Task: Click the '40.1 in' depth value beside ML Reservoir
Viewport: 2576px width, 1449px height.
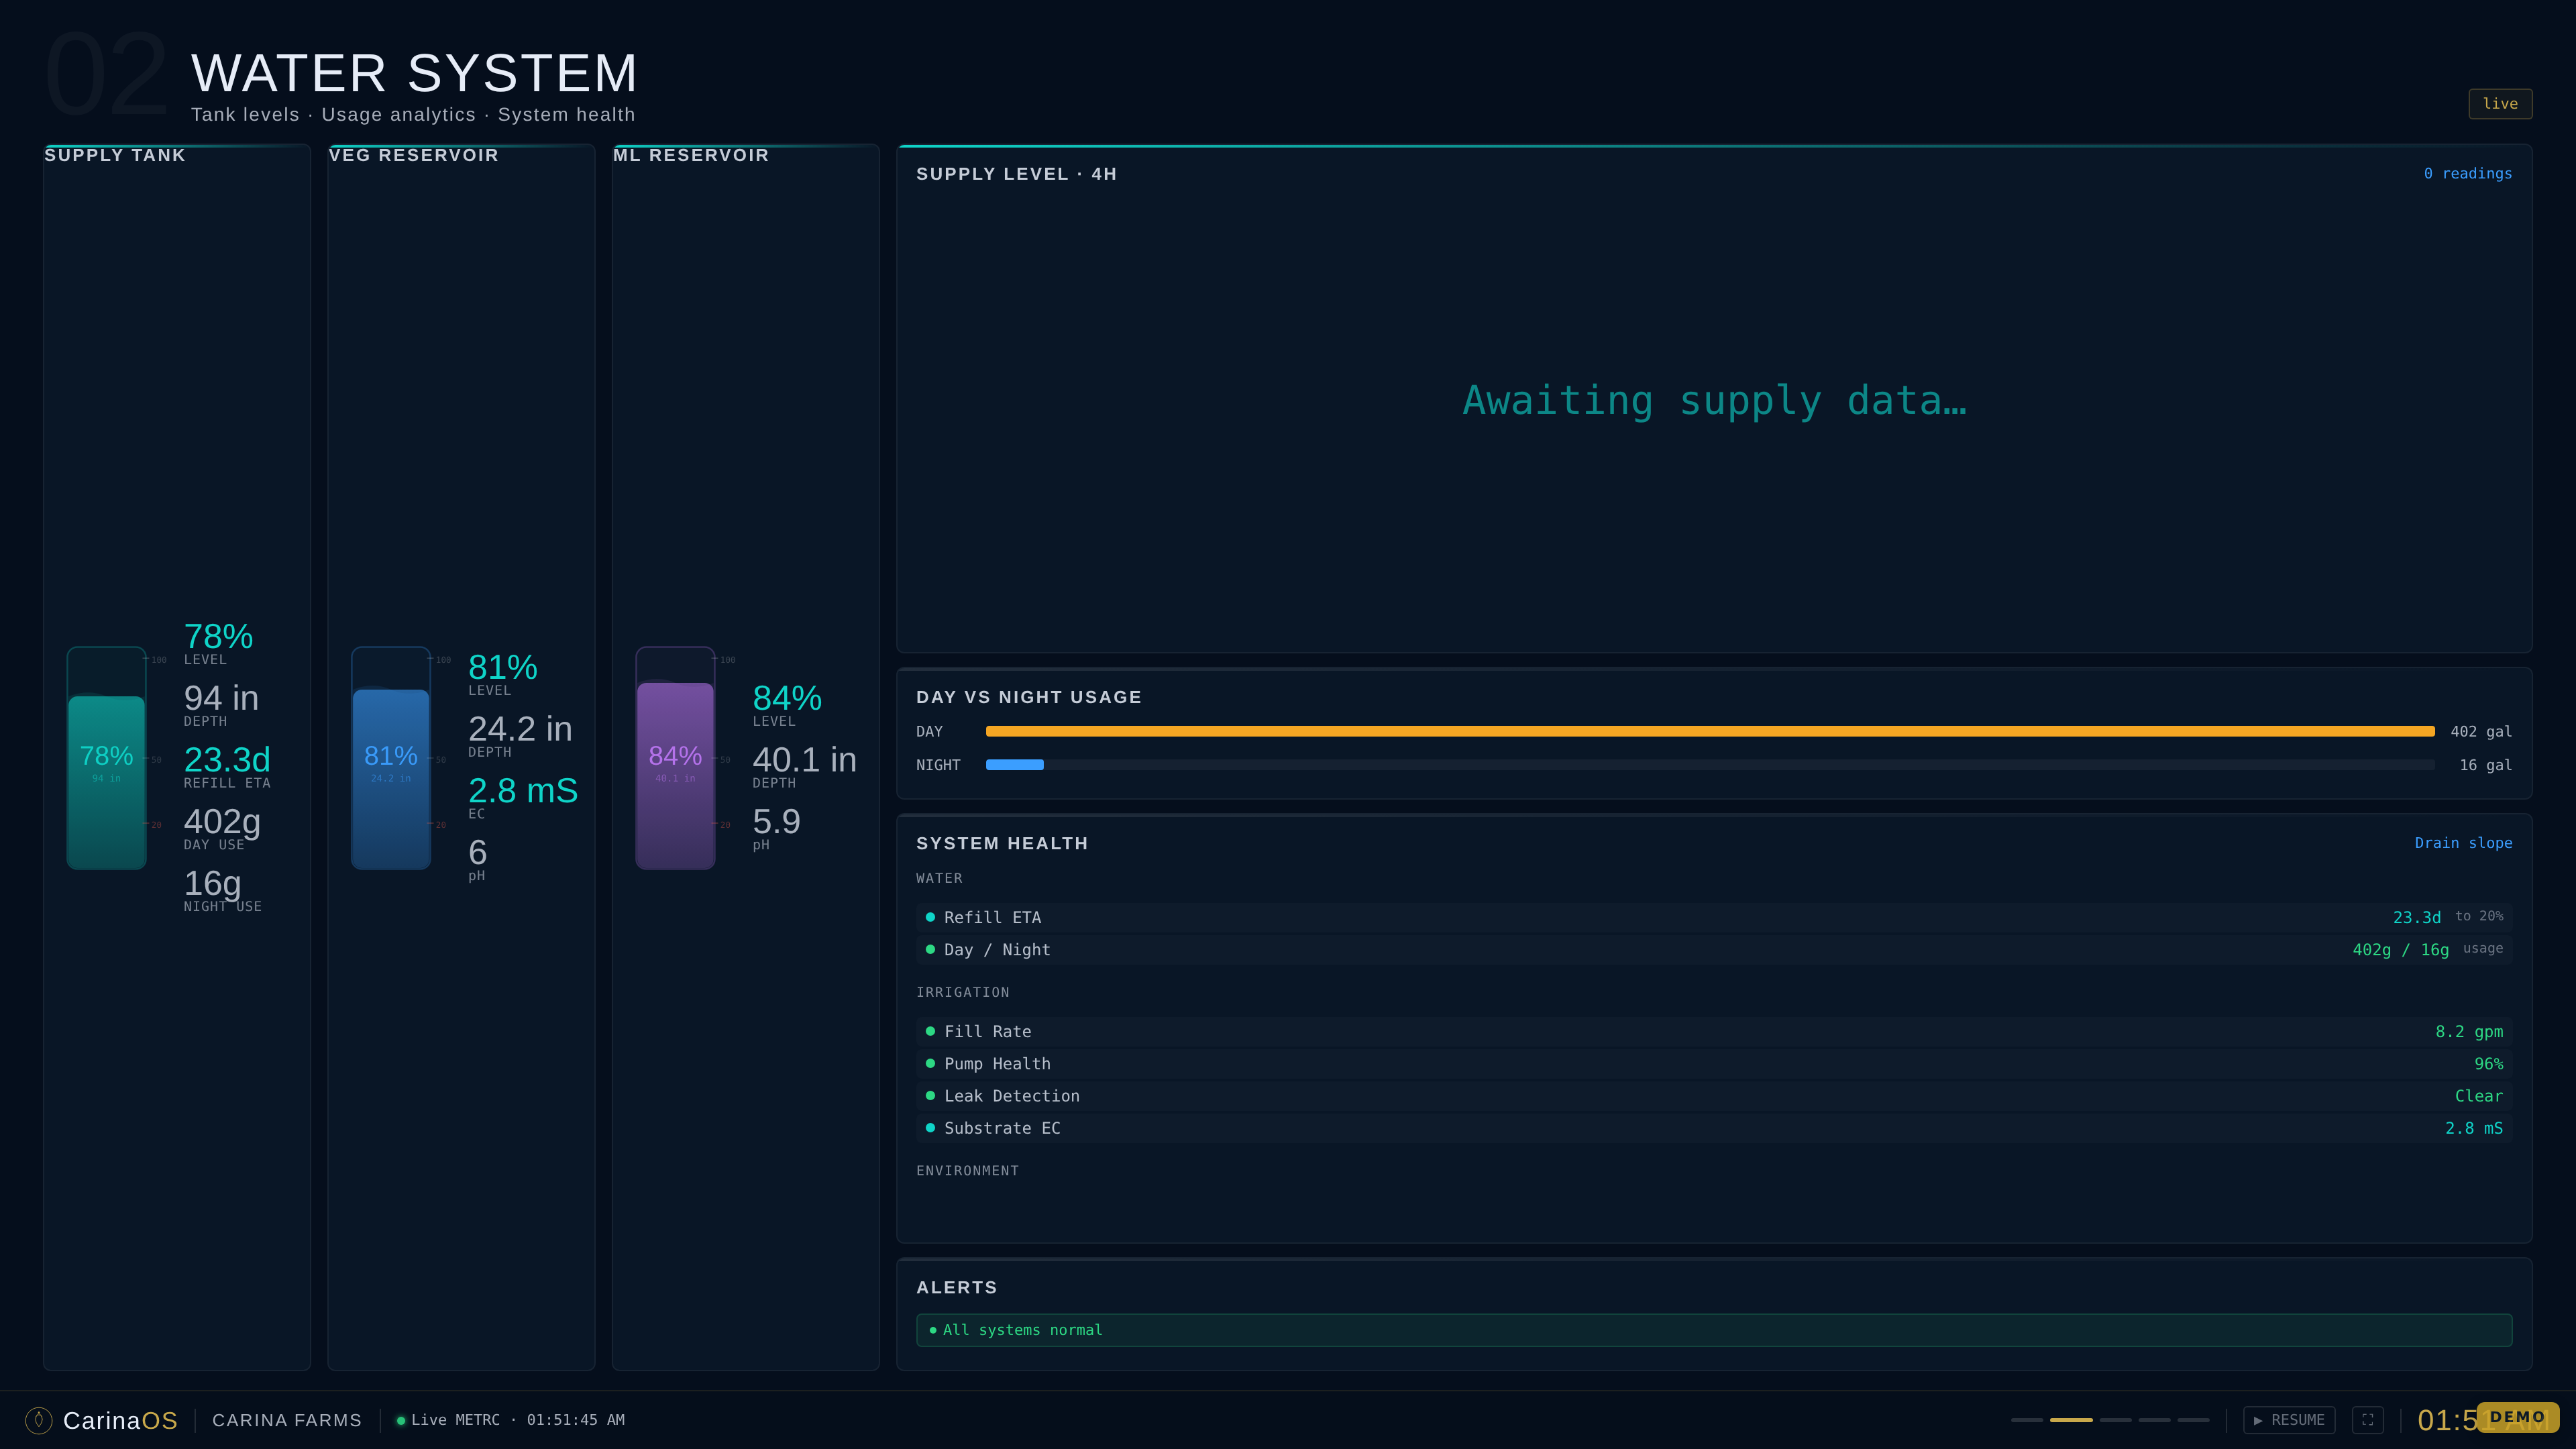Action: pos(804,760)
